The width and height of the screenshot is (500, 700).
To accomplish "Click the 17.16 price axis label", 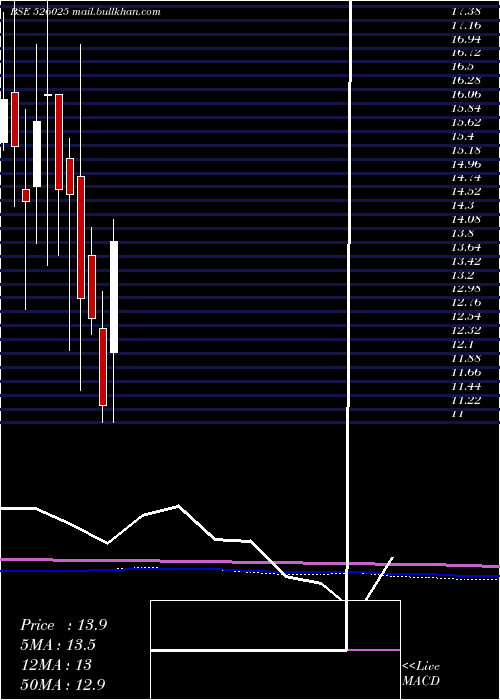I will point(466,25).
